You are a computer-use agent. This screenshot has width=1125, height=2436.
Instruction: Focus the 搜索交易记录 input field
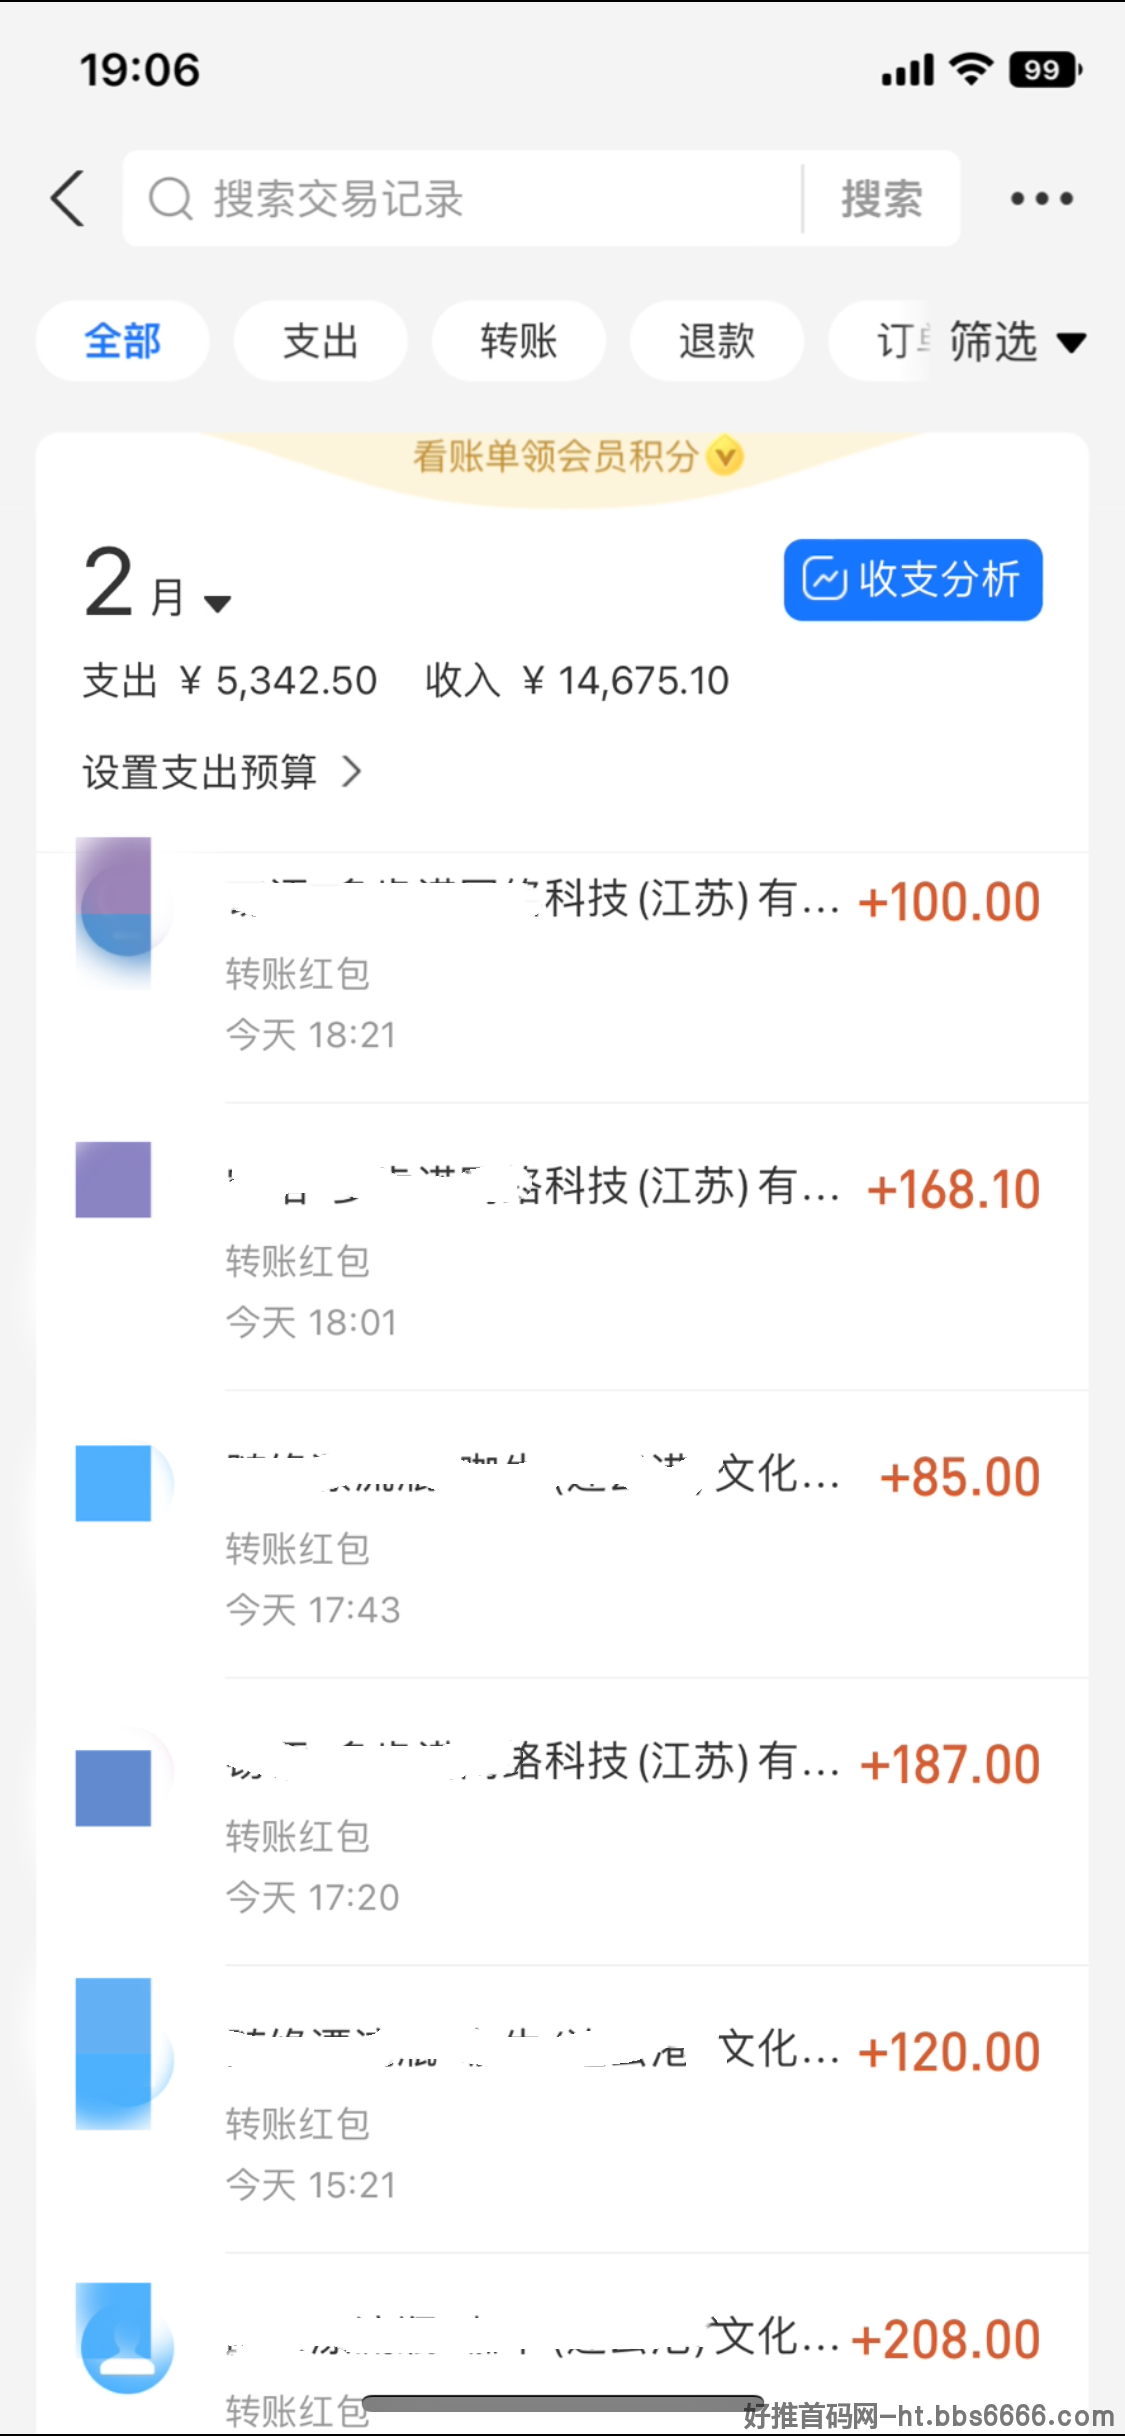point(462,199)
